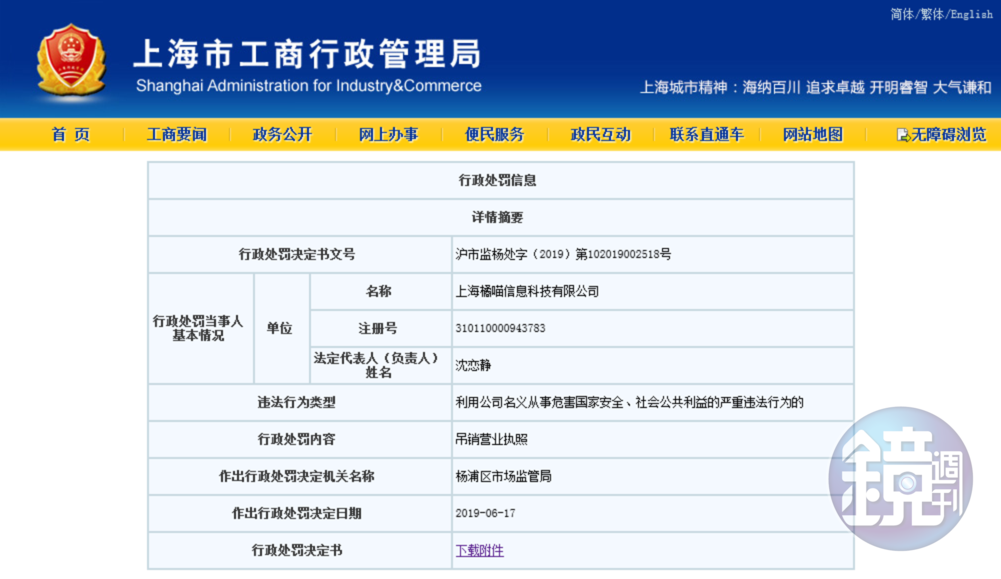Select 政务公开 in navigation bar

[282, 135]
